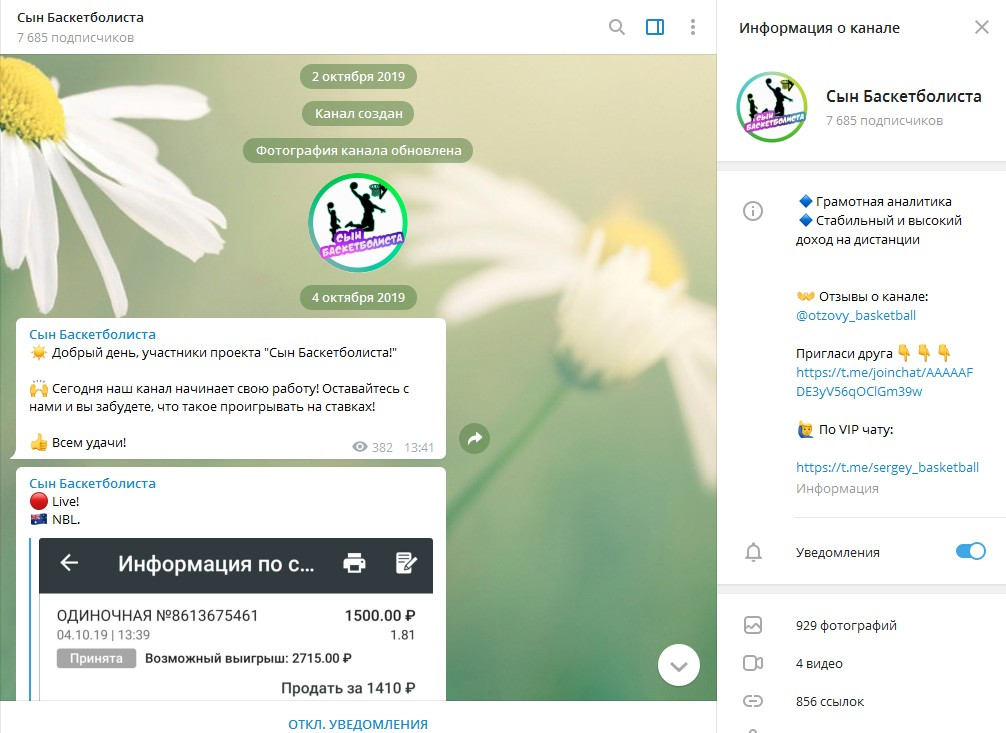The height and width of the screenshot is (733, 1006).
Task: Click the Грамотная аналитика description line
Action: click(883, 202)
